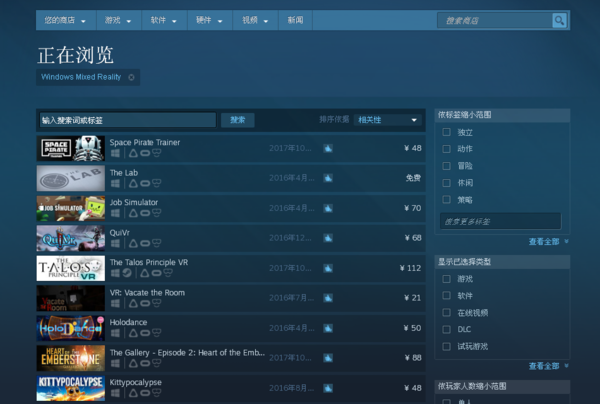Click review thumbs-up icon for QuiVr
Image resolution: width=600 pixels, height=404 pixels.
328,238
